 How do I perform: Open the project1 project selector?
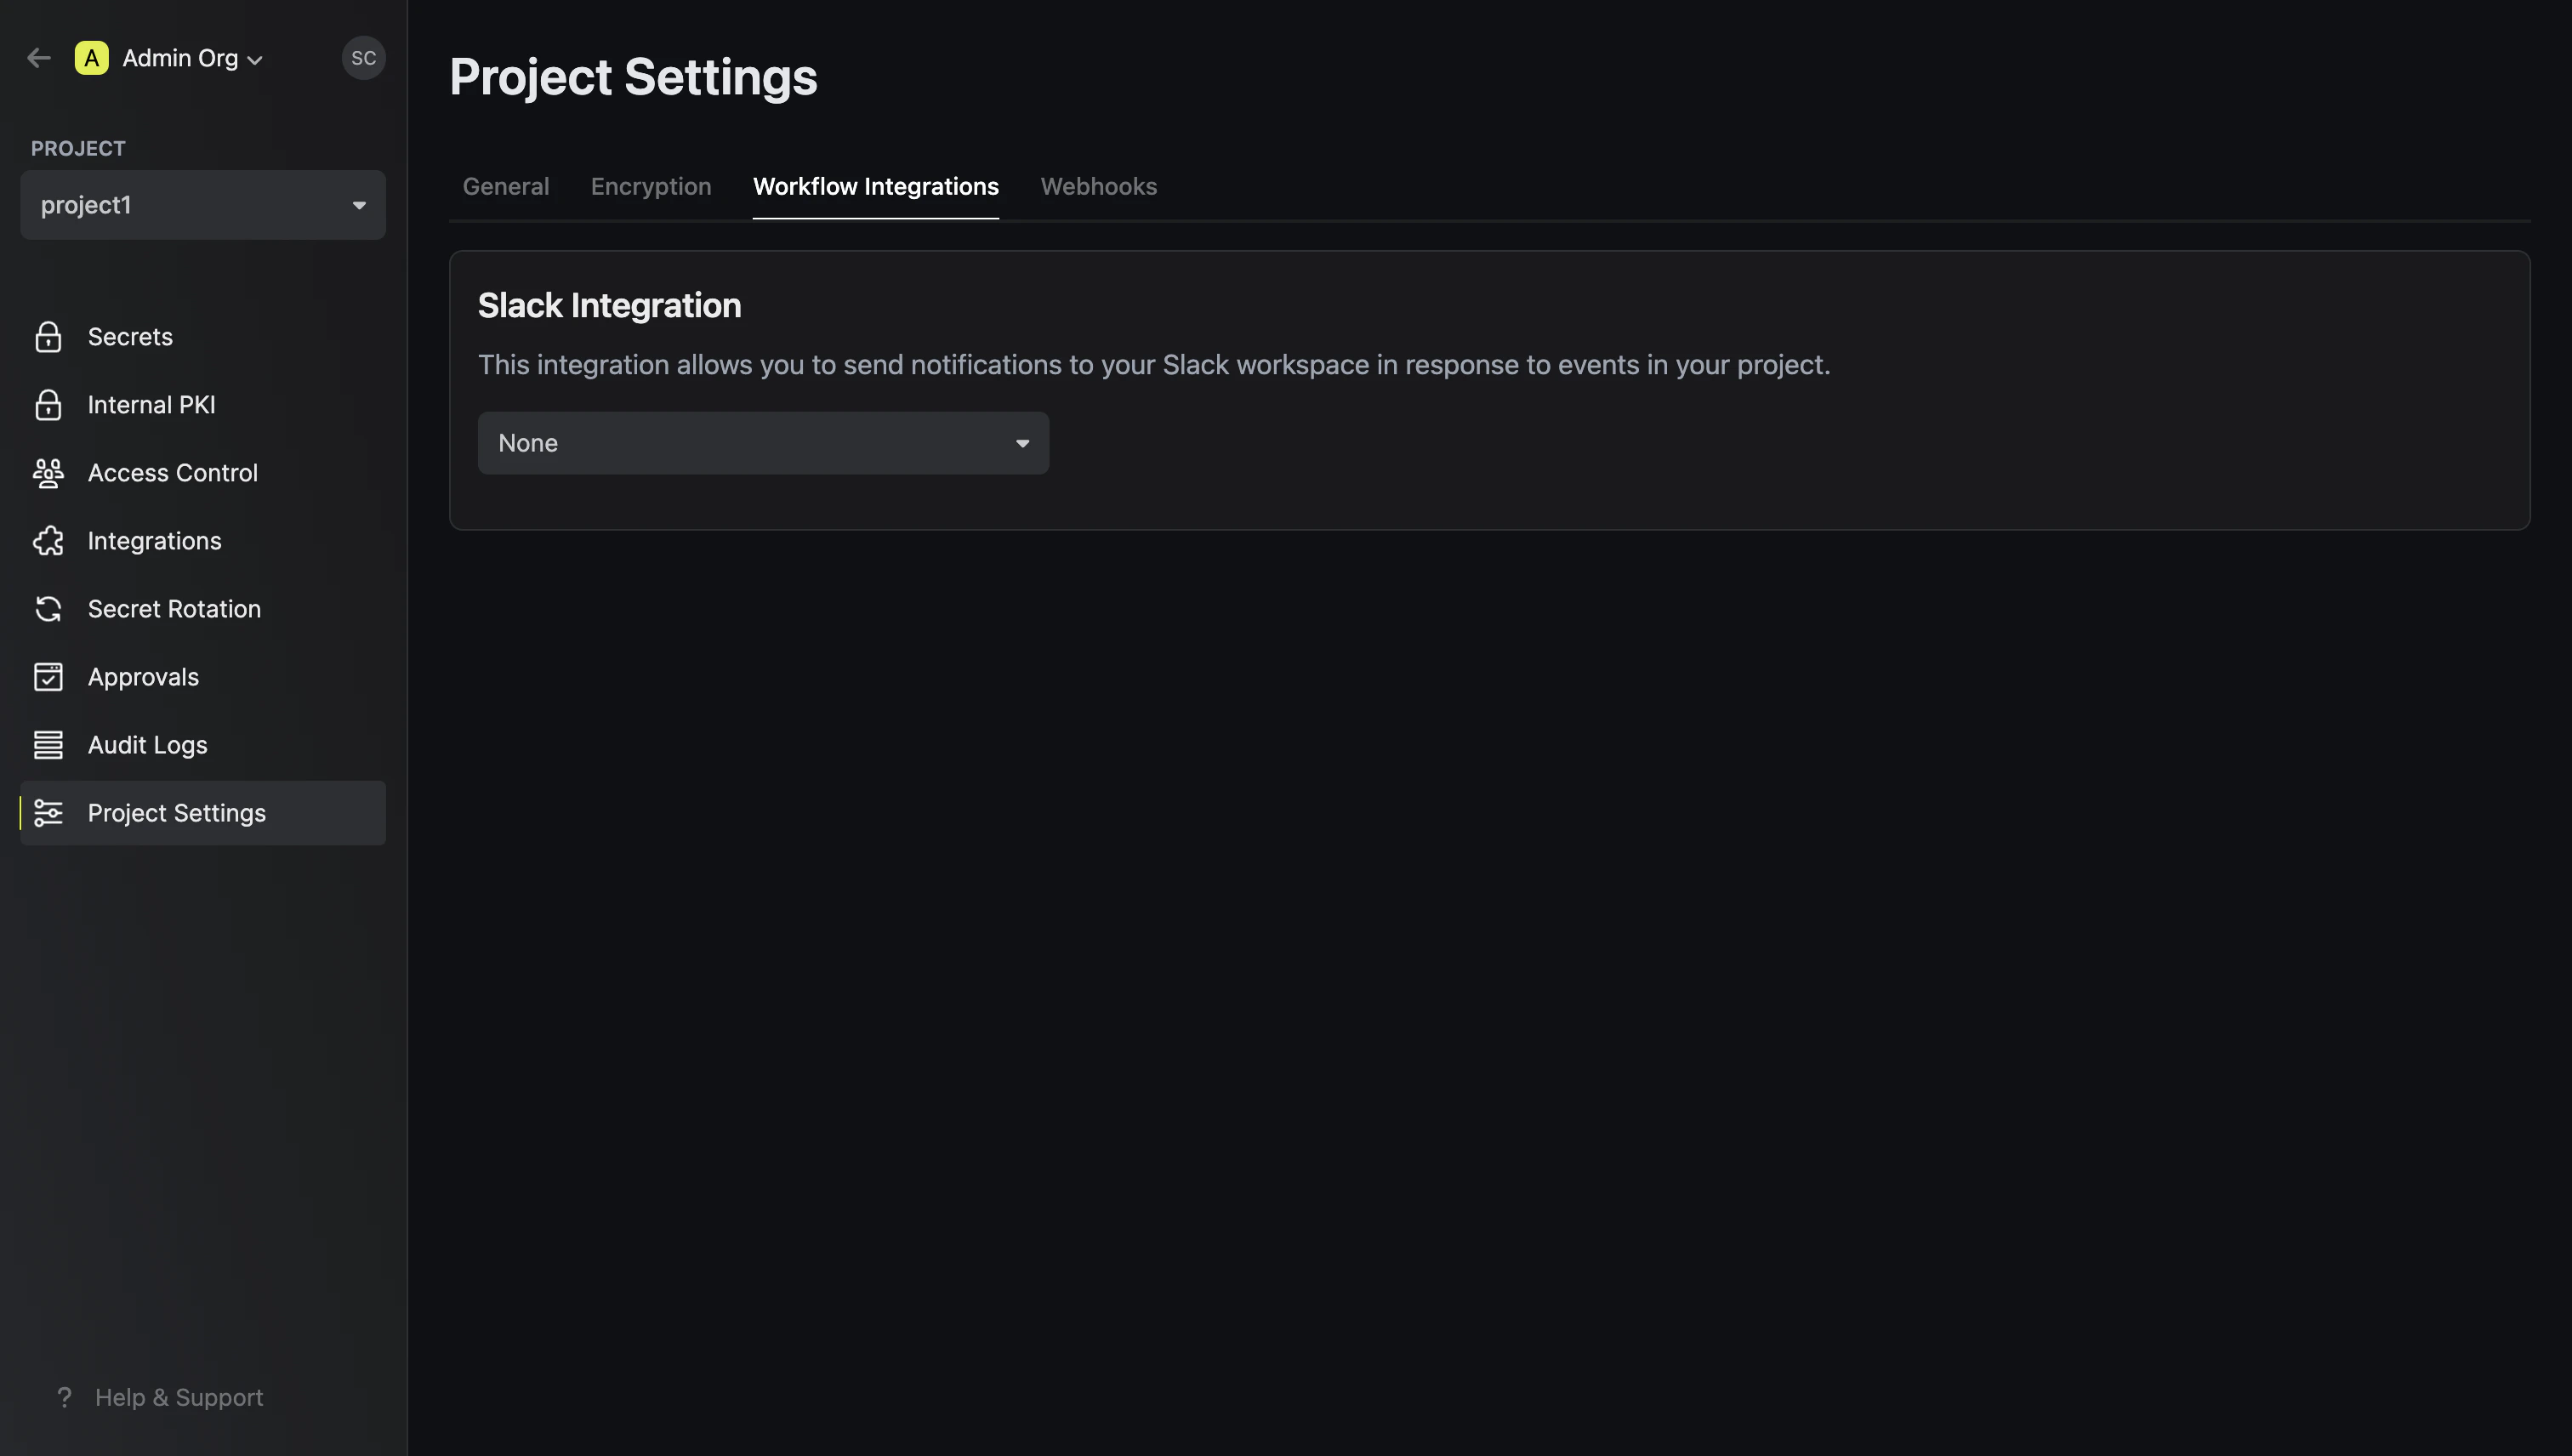pyautogui.click(x=203, y=205)
